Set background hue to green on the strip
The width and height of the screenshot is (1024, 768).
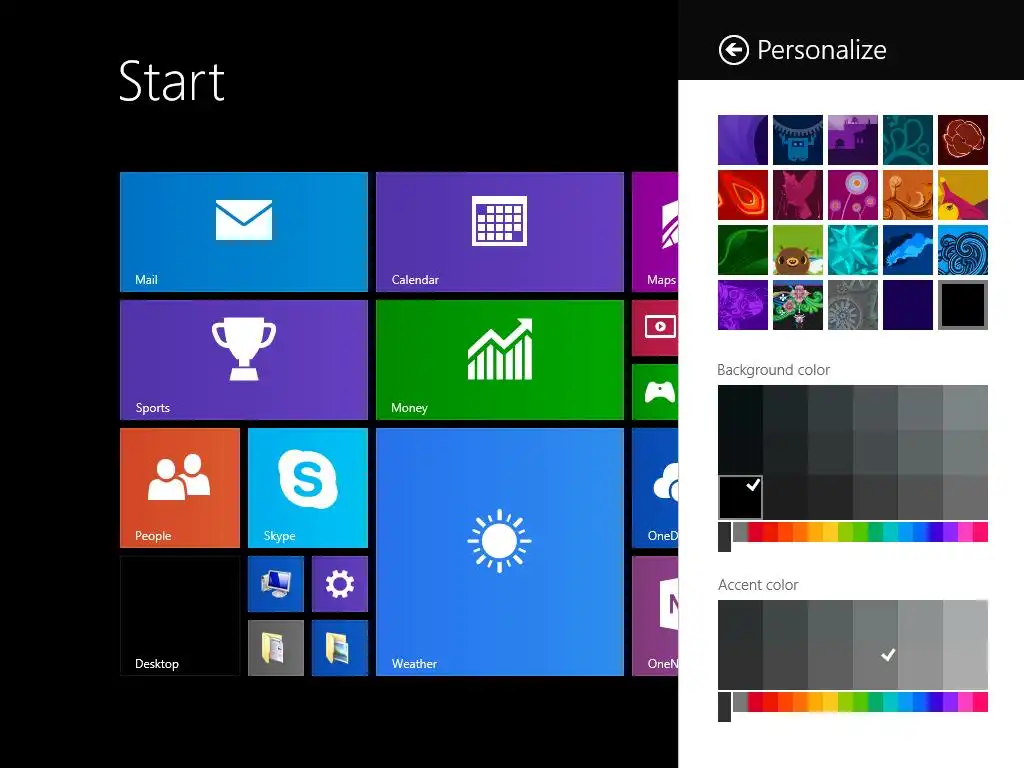tap(861, 532)
